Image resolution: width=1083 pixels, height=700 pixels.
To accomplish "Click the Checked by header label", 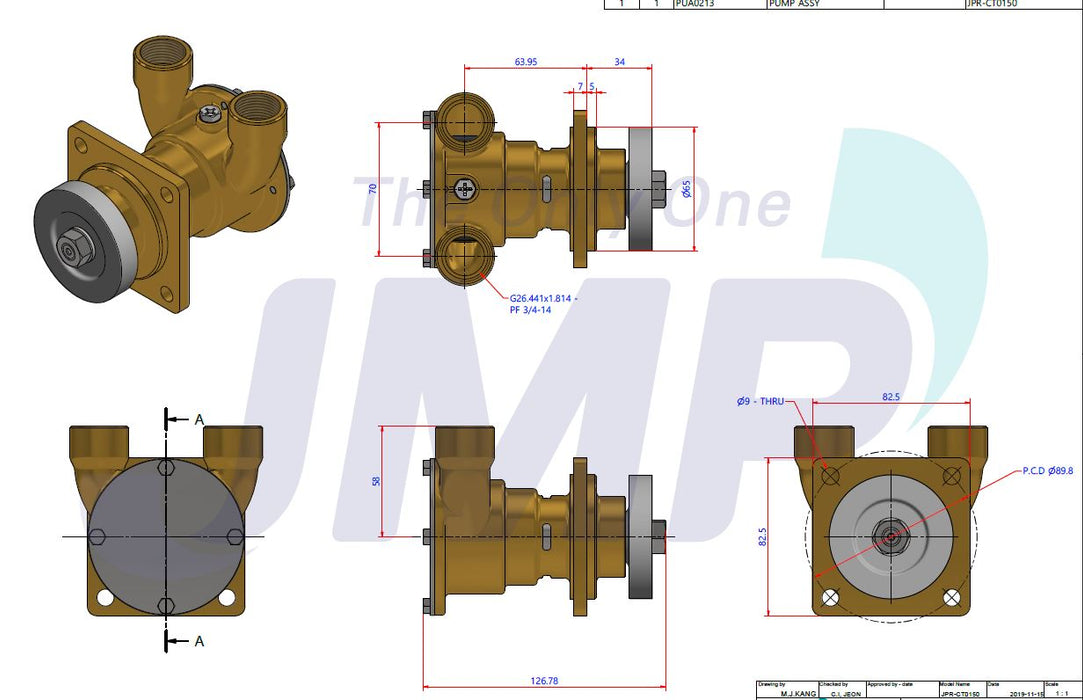I will (834, 684).
